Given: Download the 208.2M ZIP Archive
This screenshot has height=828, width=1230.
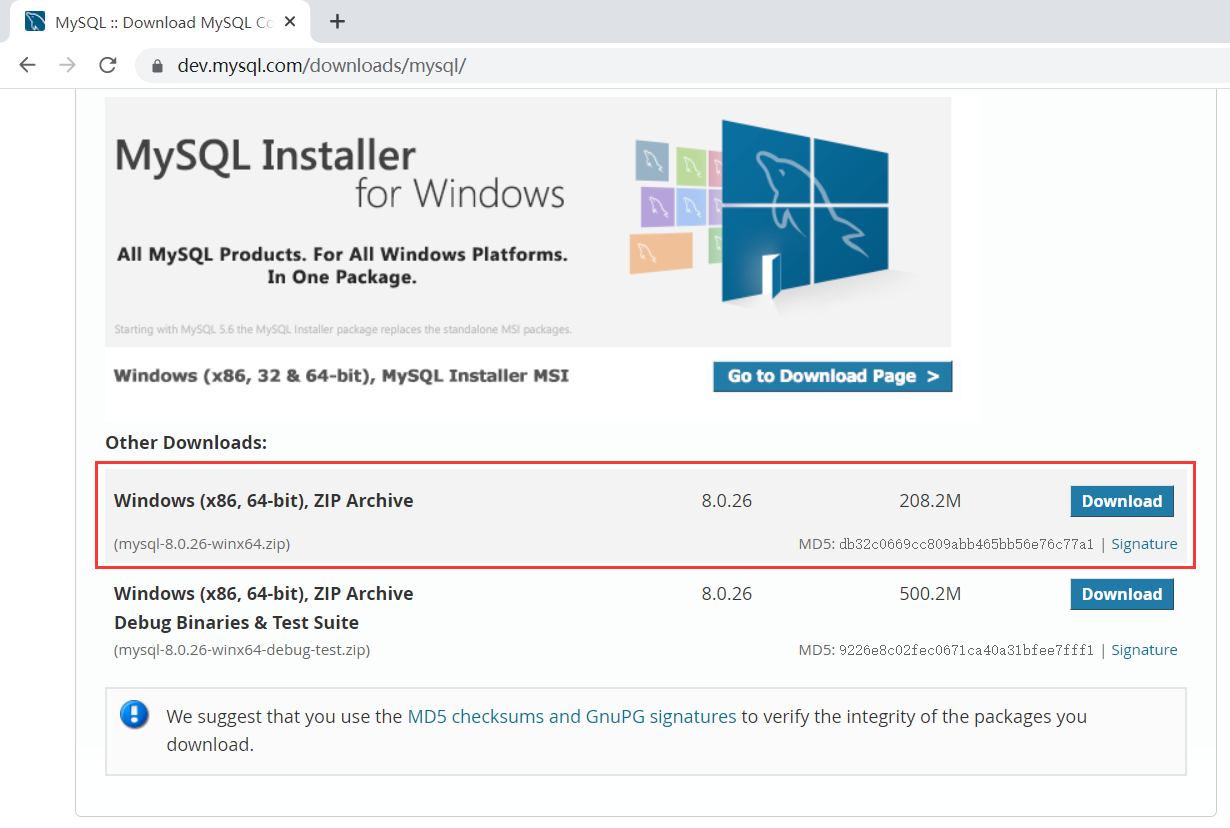Looking at the screenshot, I should click(x=1121, y=501).
